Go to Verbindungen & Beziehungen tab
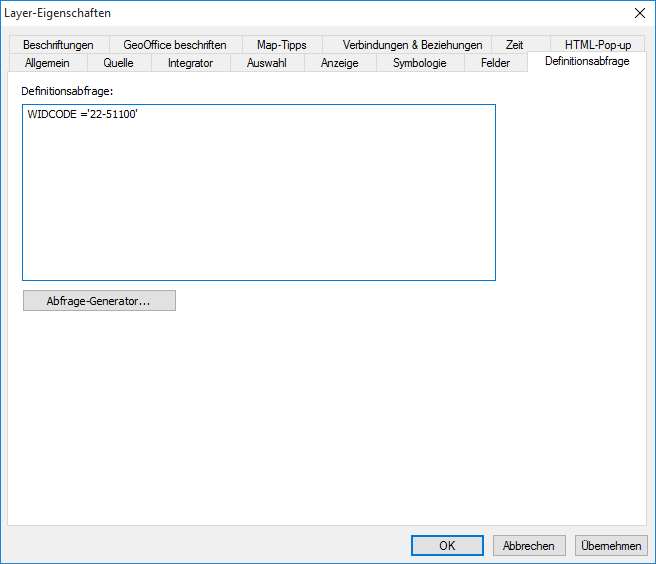The image size is (656, 564). click(412, 45)
